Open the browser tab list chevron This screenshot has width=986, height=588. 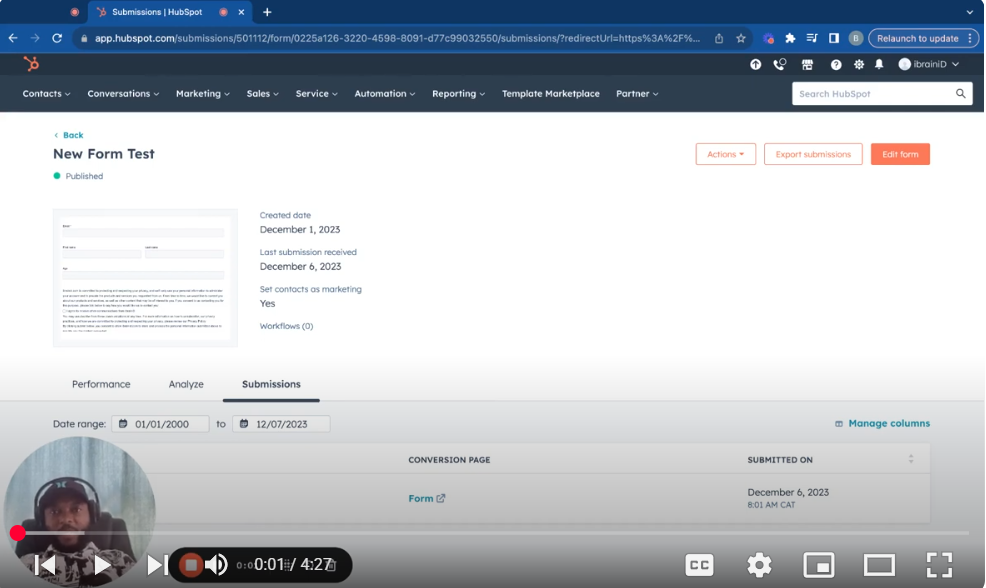click(x=969, y=12)
